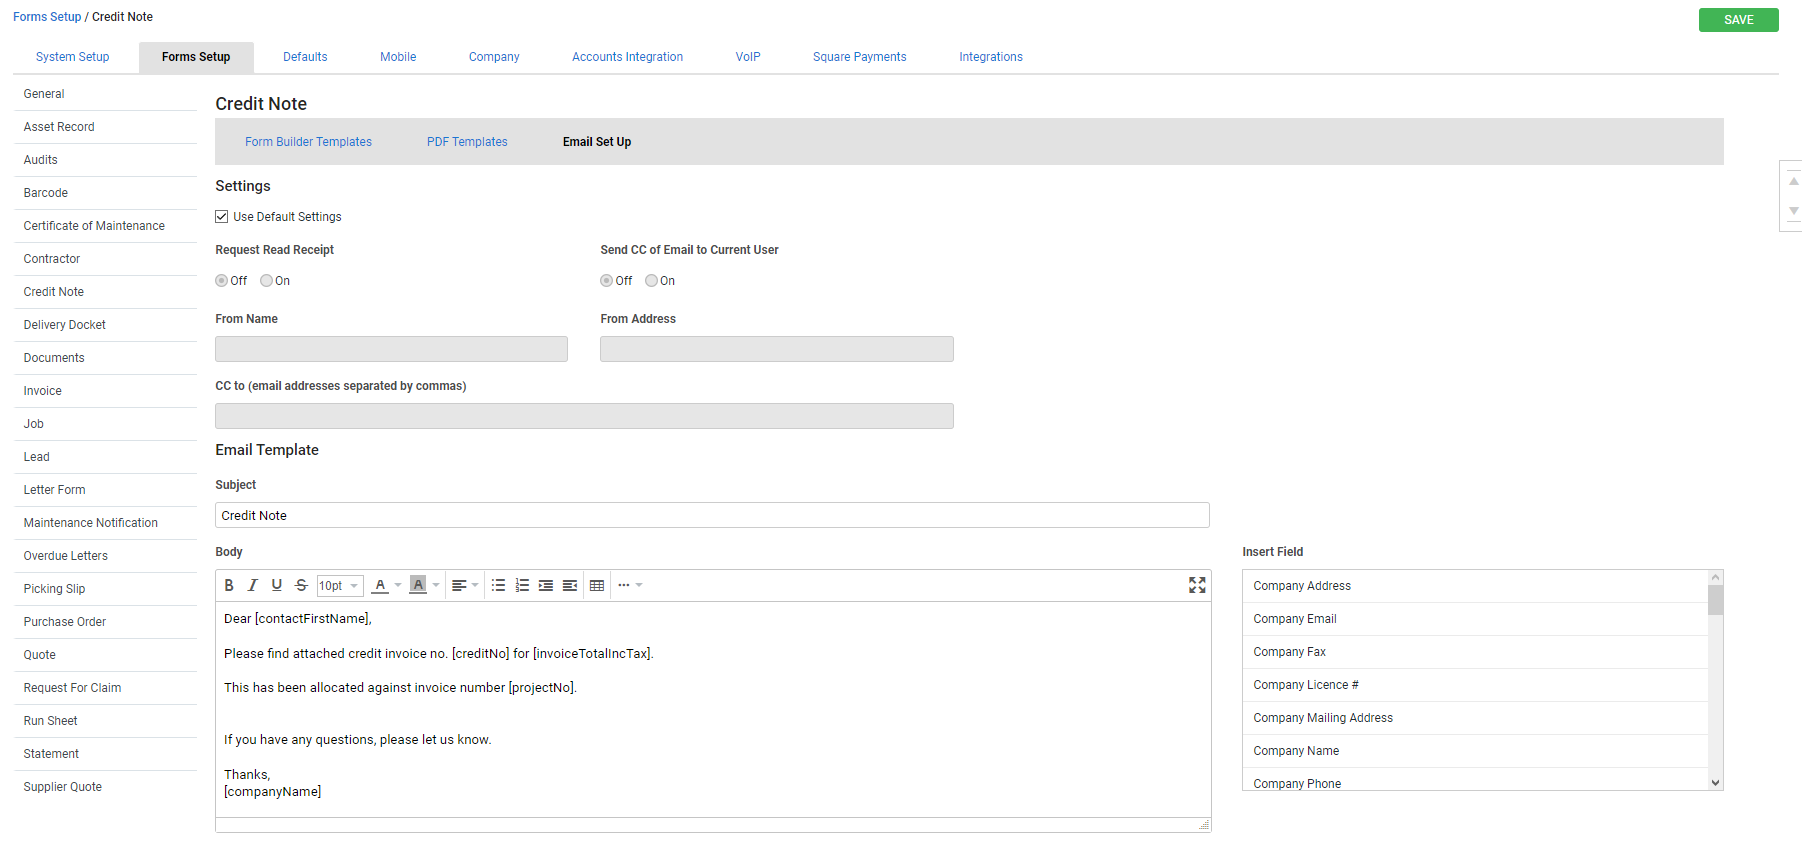Image resolution: width=1802 pixels, height=860 pixels.
Task: Click the page scroll up arrow widget
Action: point(1794,182)
